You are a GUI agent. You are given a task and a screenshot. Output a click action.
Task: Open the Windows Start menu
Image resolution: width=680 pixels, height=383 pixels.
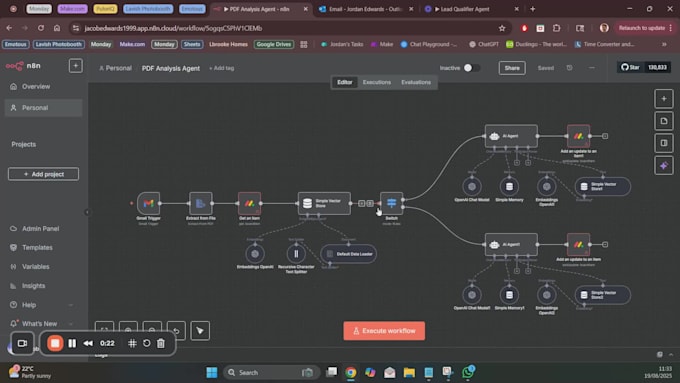pos(212,372)
